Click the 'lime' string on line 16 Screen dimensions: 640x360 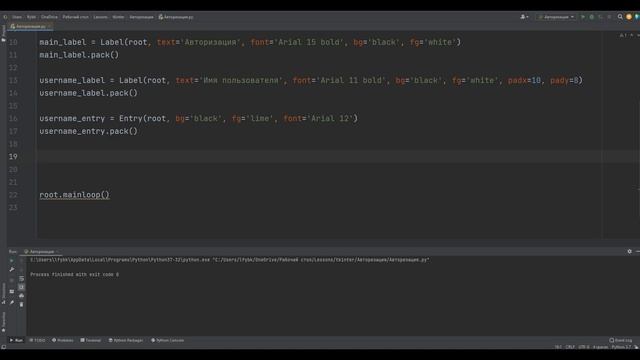point(260,118)
